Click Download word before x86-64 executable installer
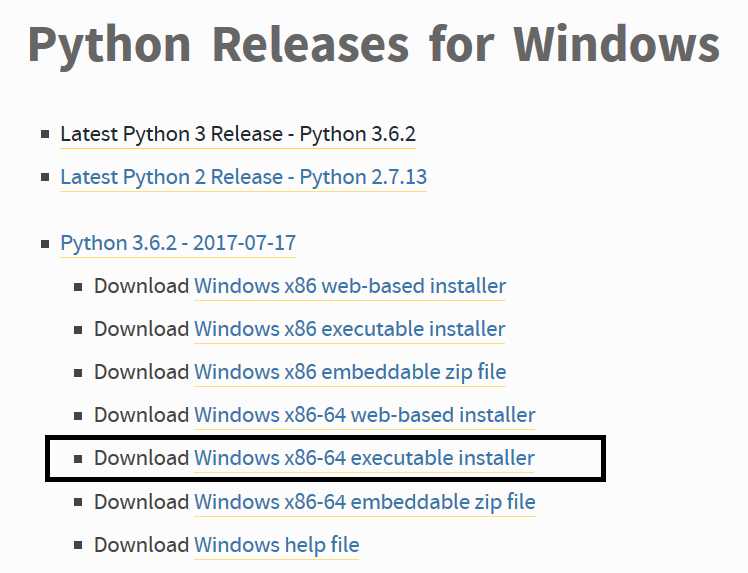The width and height of the screenshot is (748, 573). (x=142, y=458)
